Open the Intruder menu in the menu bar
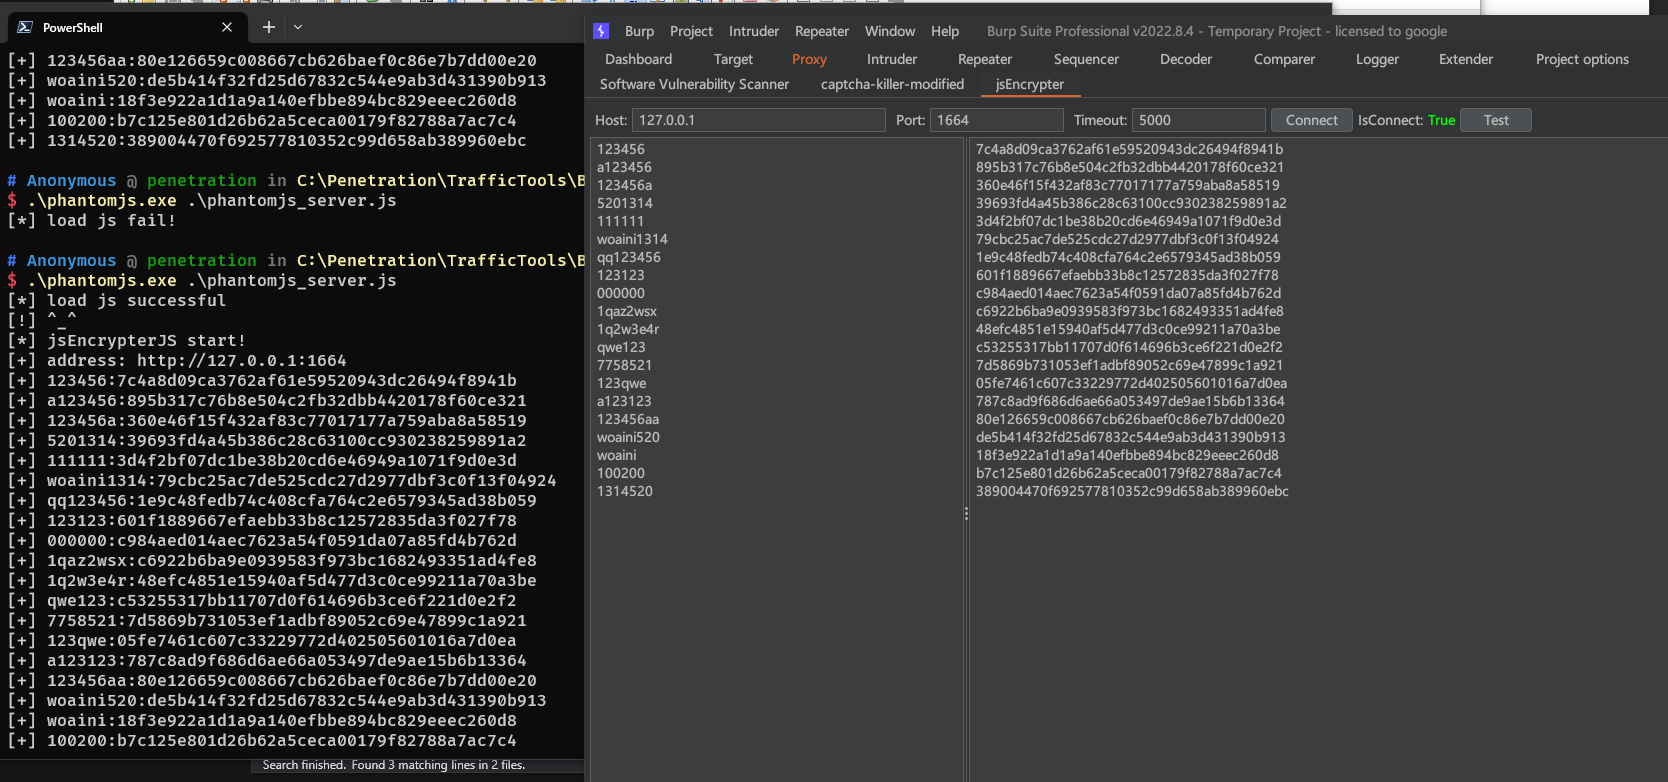The image size is (1668, 782). tap(754, 31)
